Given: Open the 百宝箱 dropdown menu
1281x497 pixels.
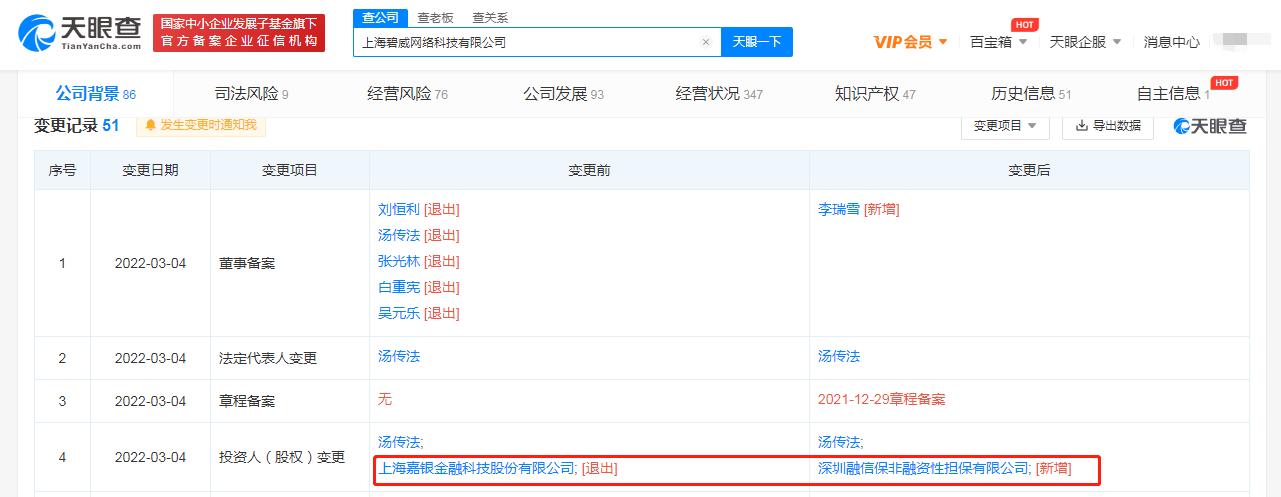Looking at the screenshot, I should point(998,42).
